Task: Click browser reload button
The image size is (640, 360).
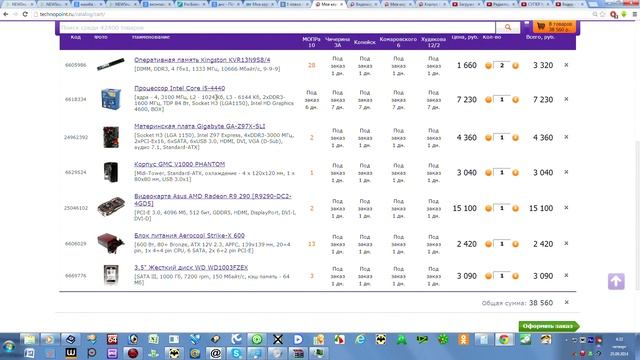Action: [x=25, y=14]
